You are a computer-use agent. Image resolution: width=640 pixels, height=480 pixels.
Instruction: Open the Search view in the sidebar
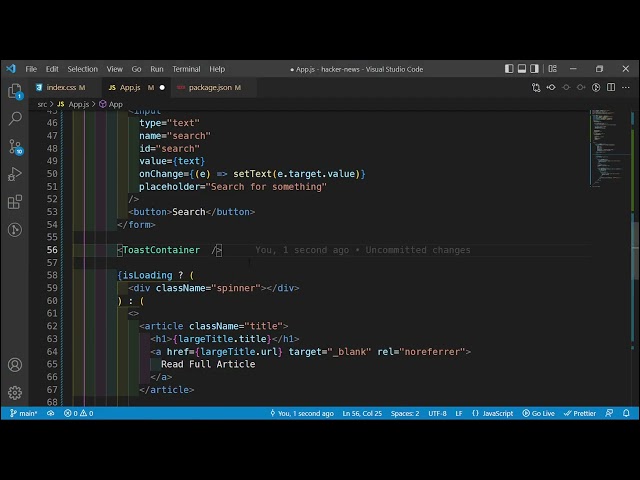tap(15, 118)
